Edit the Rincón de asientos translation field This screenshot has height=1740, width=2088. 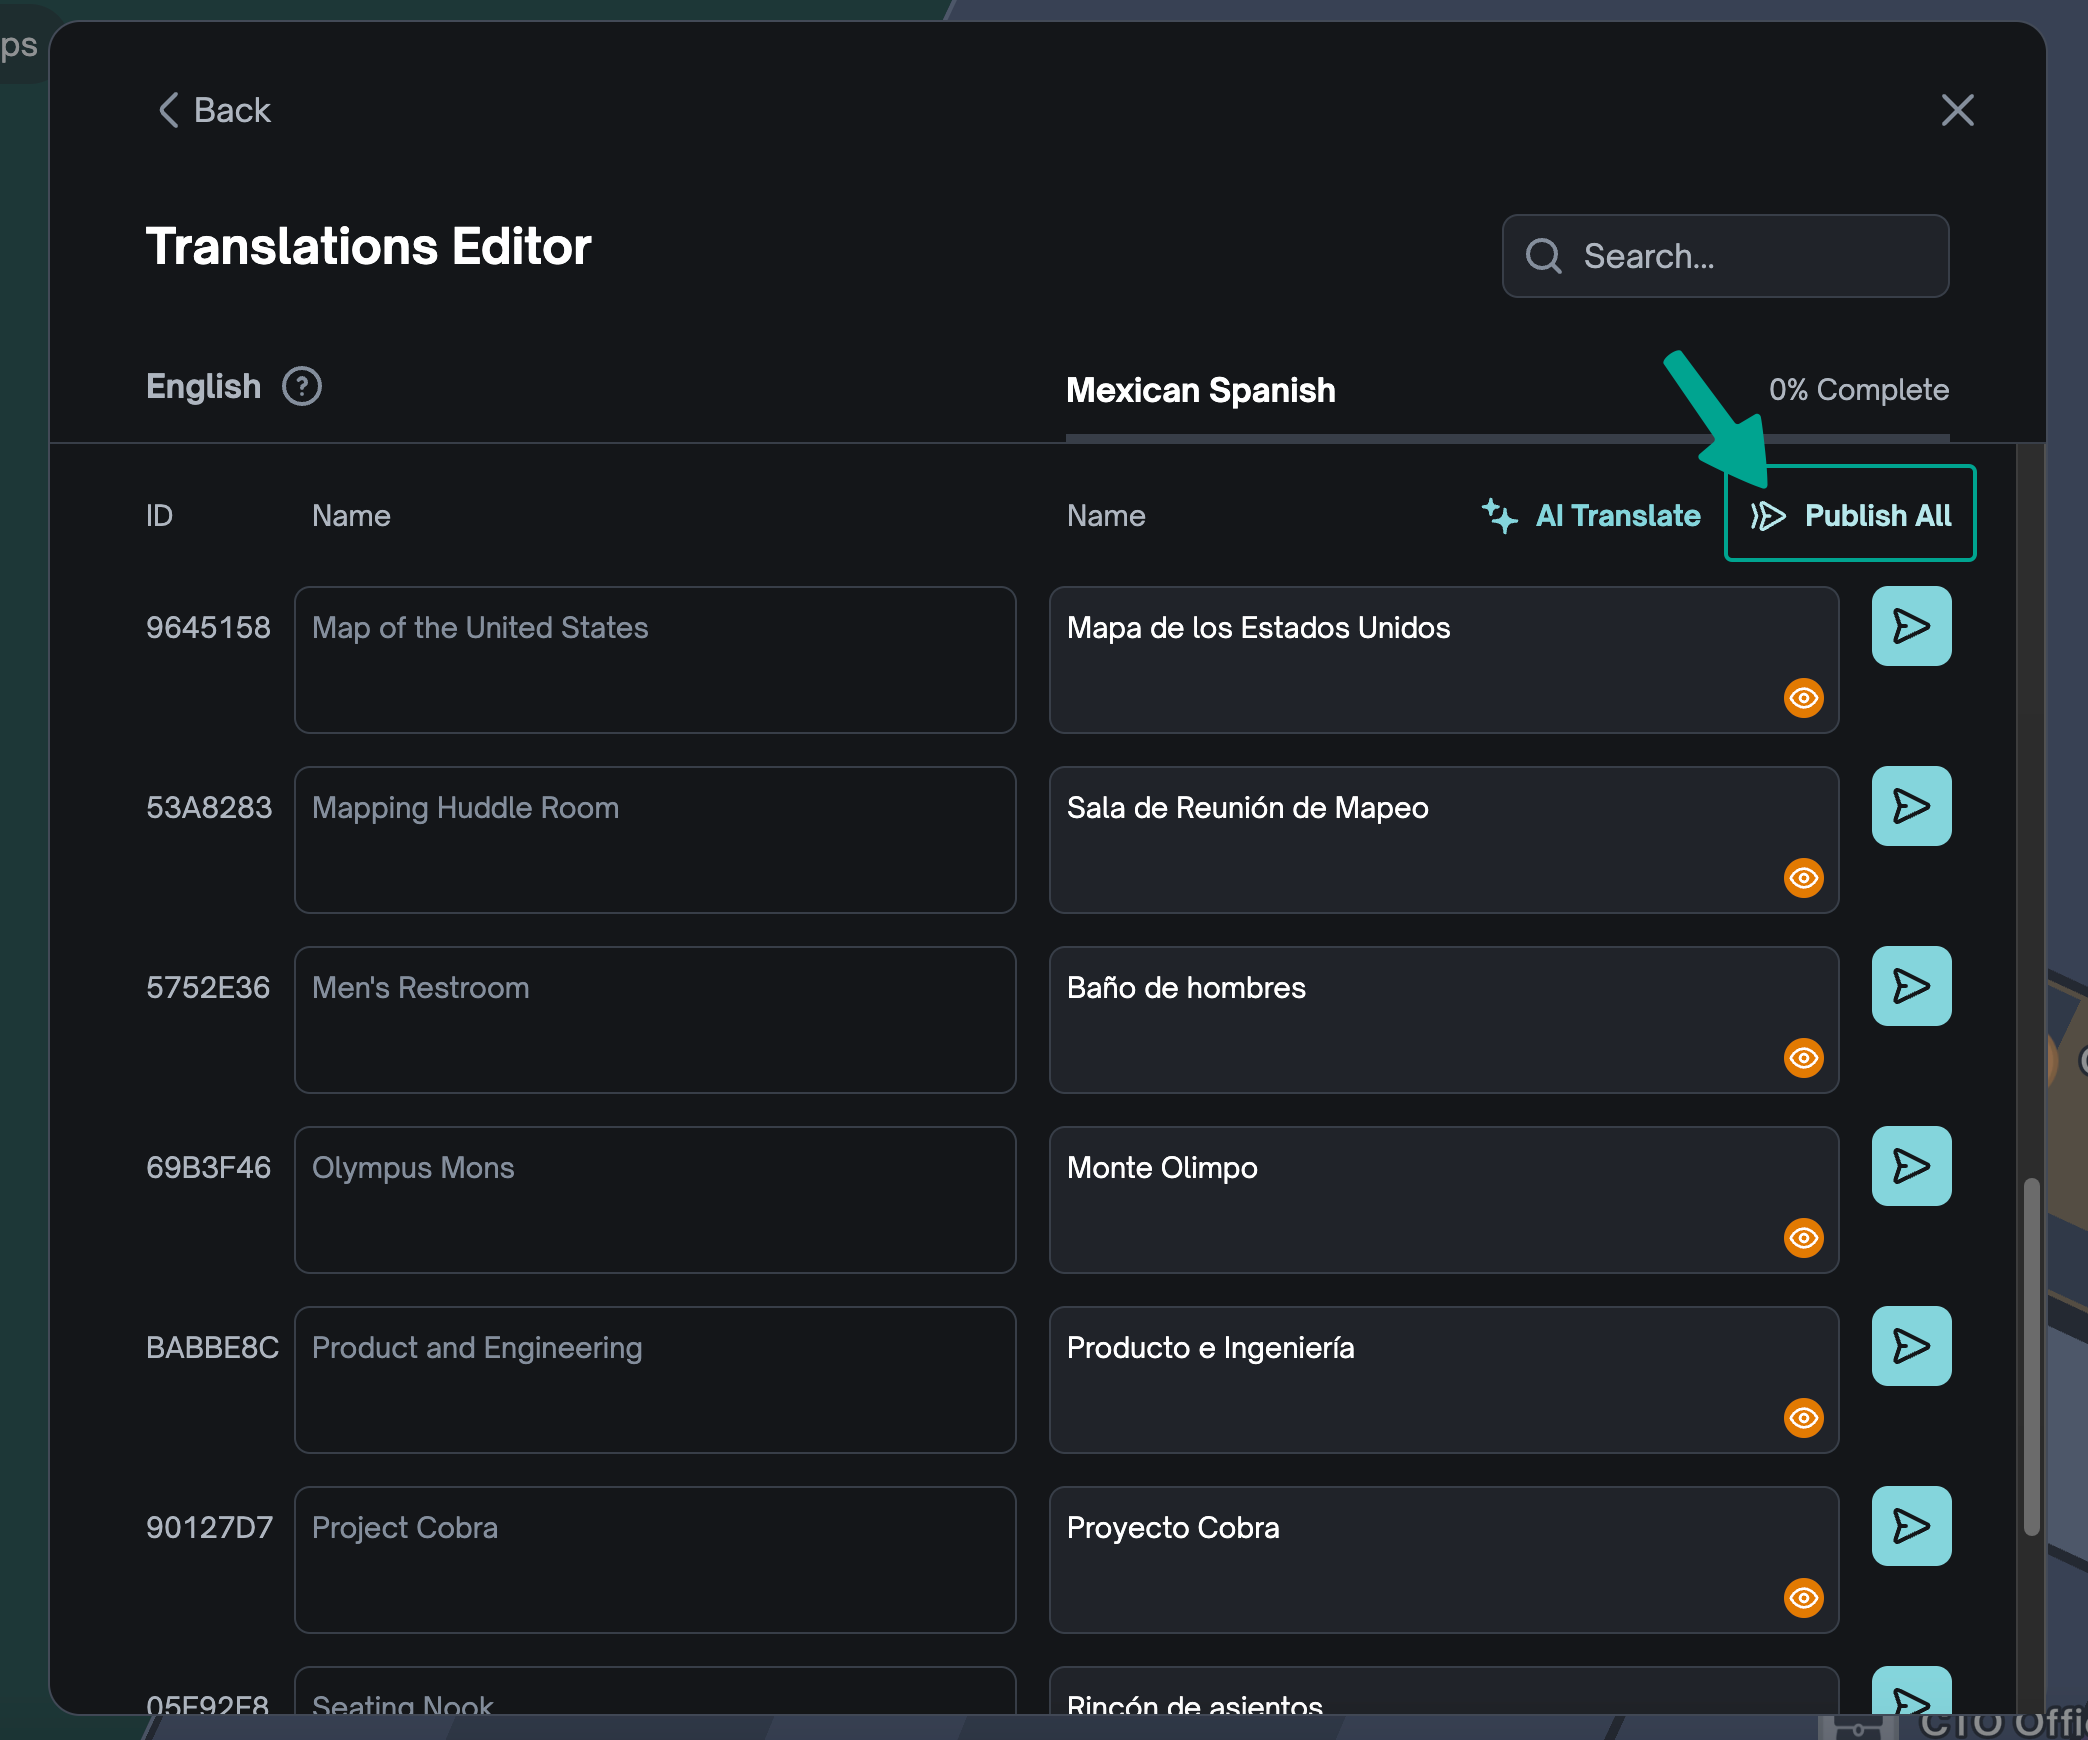[1443, 1691]
